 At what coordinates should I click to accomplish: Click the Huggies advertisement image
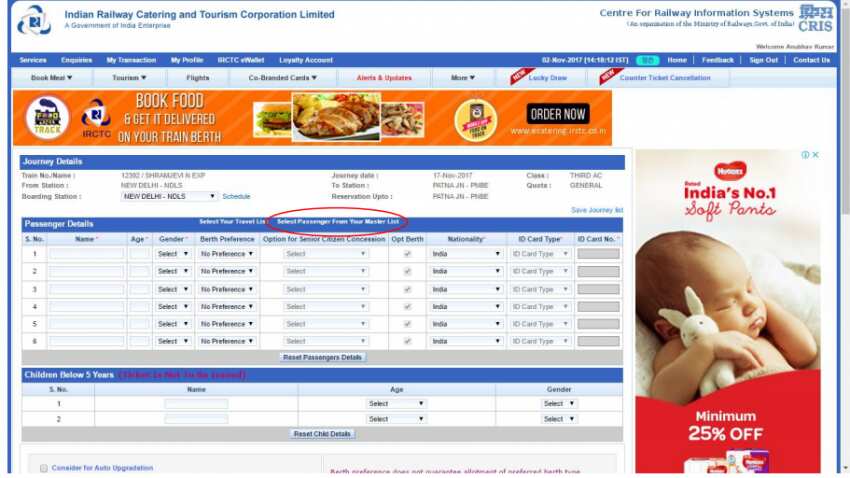tap(727, 312)
